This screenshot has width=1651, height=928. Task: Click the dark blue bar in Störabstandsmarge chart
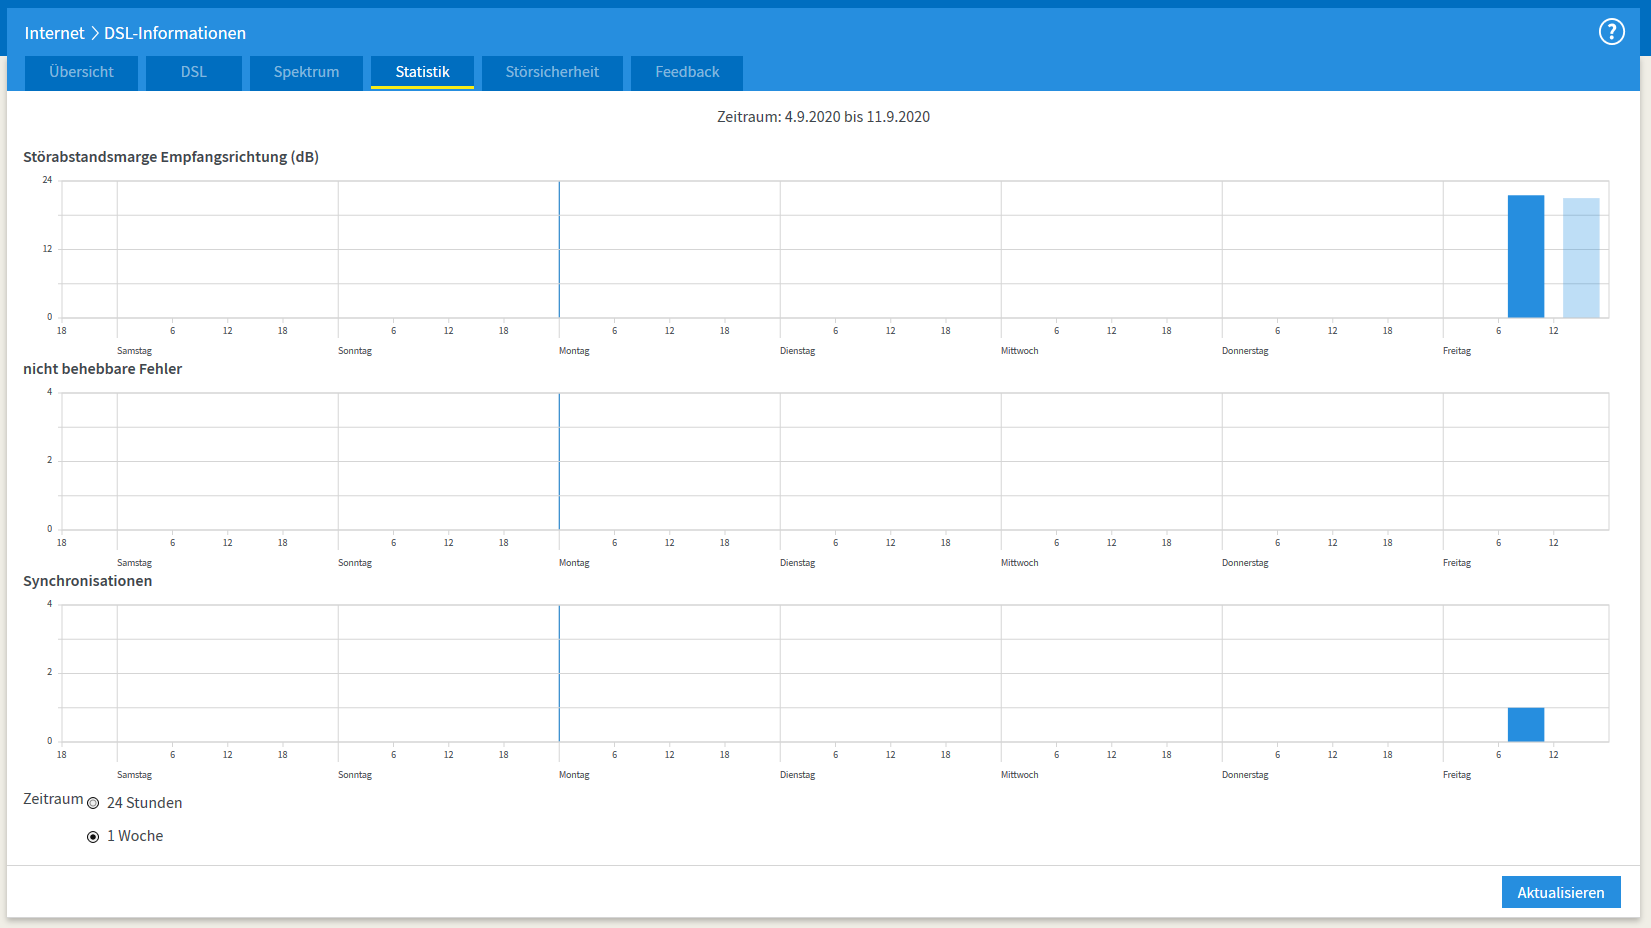(x=1526, y=256)
